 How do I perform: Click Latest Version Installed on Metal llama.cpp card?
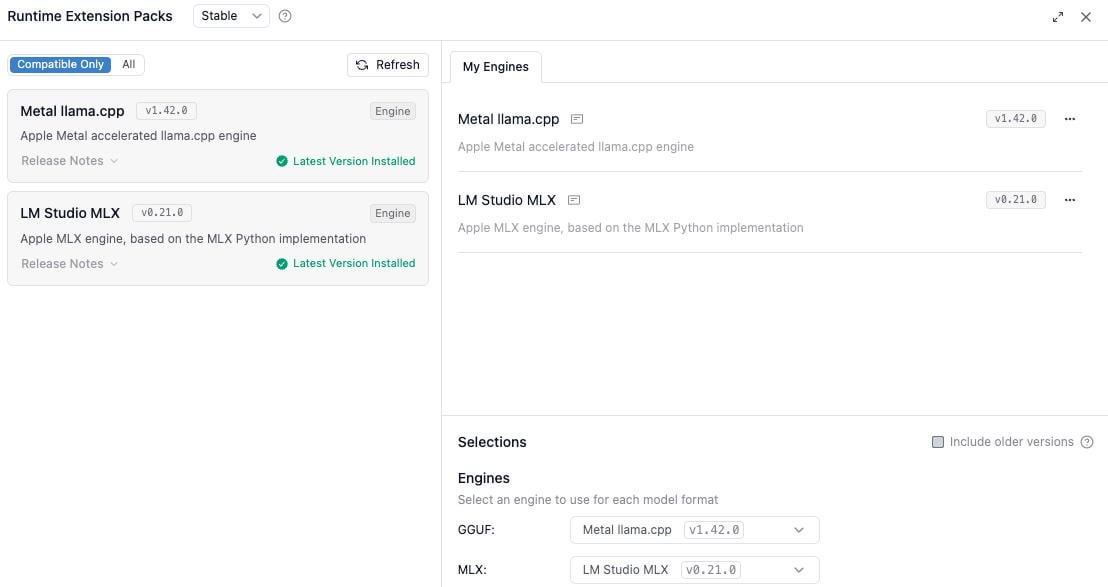point(354,161)
